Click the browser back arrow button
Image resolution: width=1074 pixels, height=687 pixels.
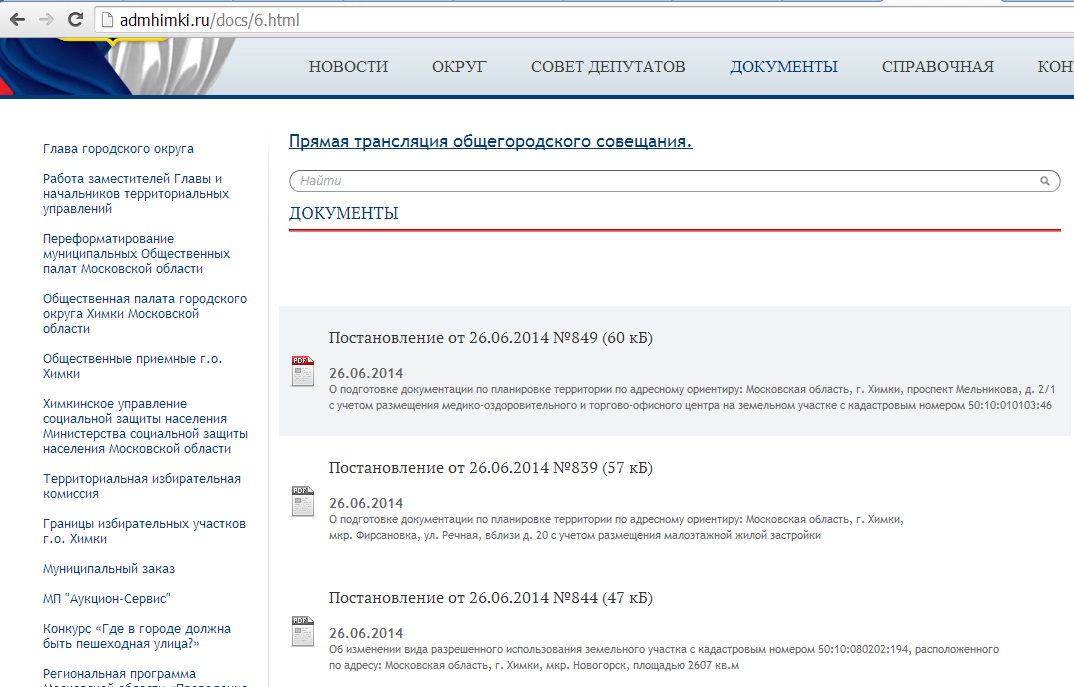point(17,19)
